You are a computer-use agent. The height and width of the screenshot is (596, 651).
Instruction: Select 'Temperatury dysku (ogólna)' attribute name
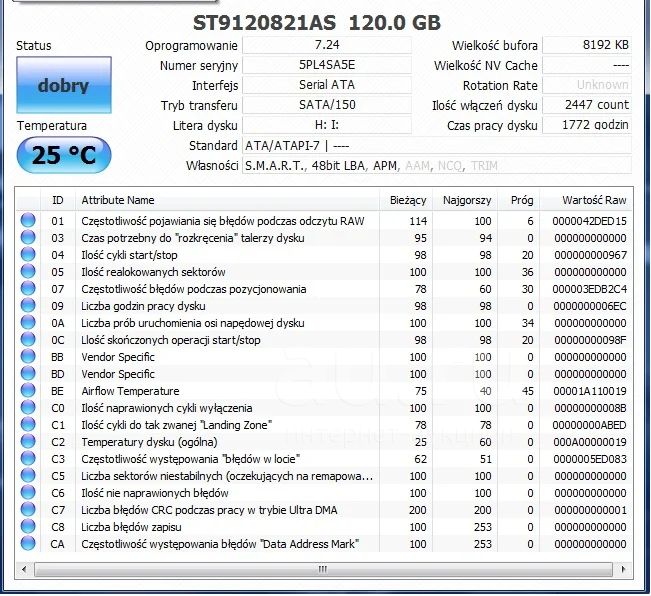[x=149, y=442]
